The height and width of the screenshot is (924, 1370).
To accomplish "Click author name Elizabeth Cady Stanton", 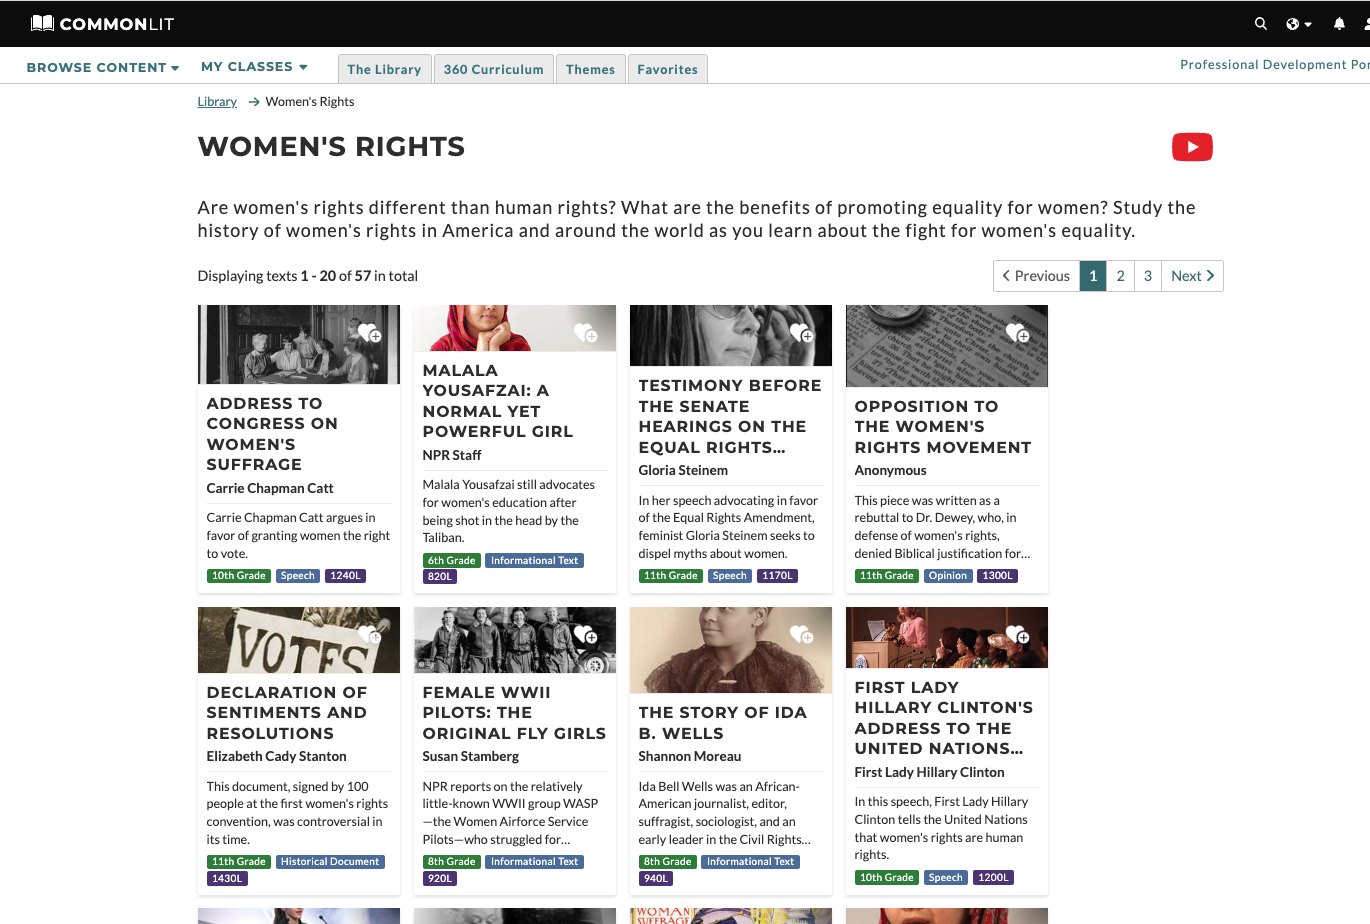I will click(x=277, y=756).
